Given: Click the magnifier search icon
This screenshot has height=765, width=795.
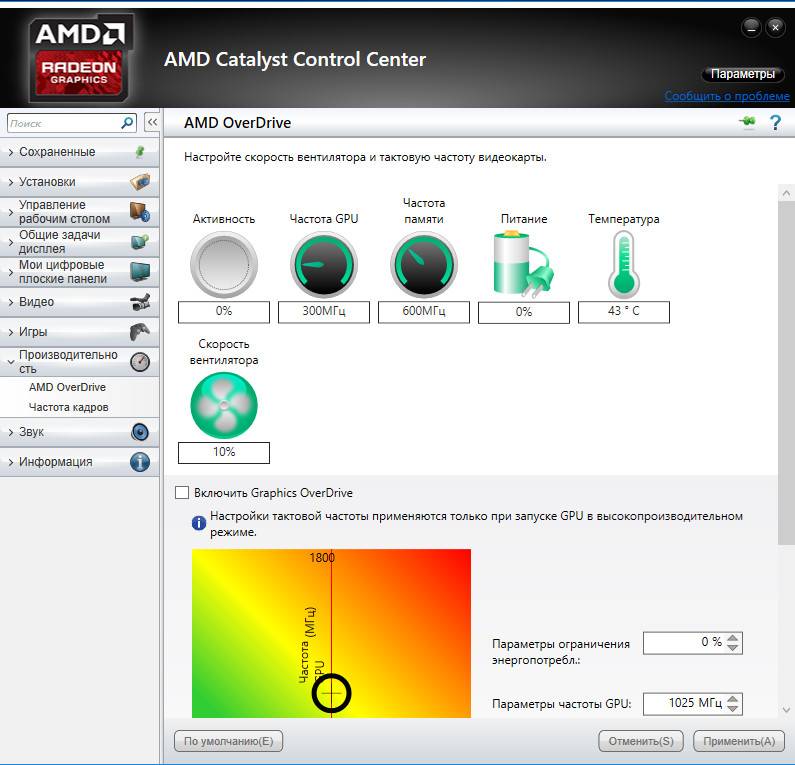Looking at the screenshot, I should click(x=127, y=123).
